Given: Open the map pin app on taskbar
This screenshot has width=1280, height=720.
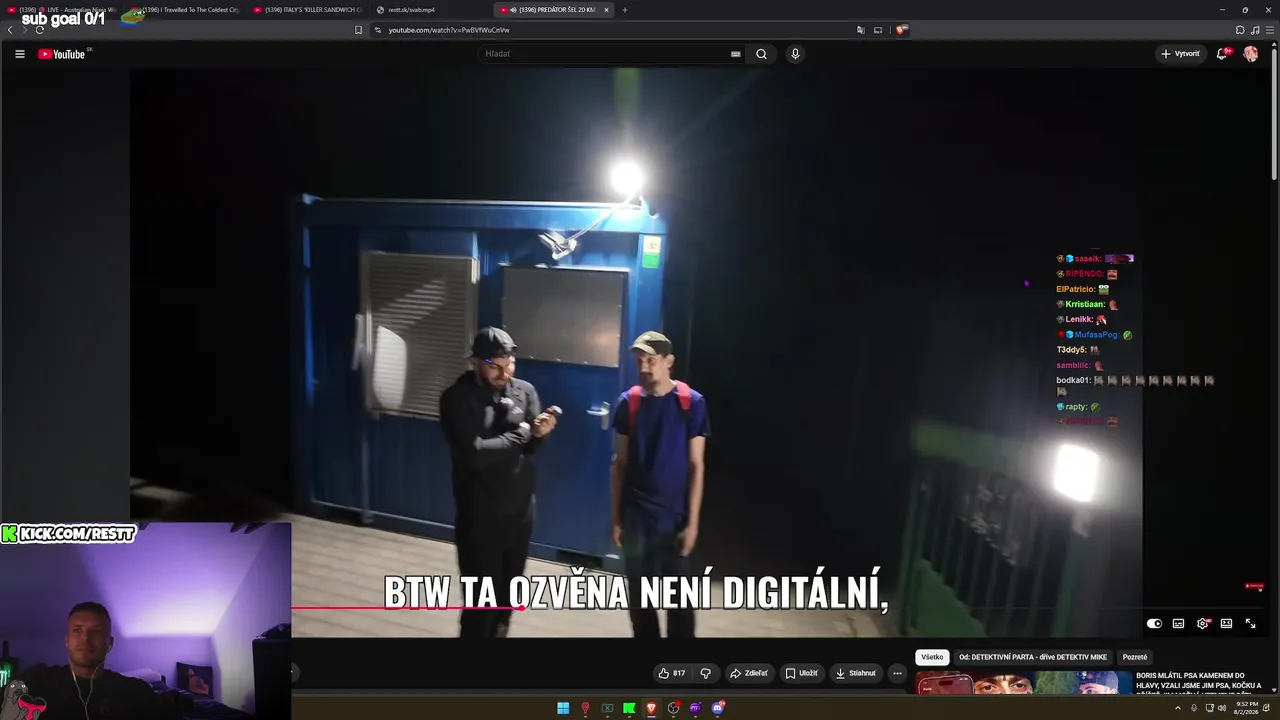Looking at the screenshot, I should click(x=585, y=708).
